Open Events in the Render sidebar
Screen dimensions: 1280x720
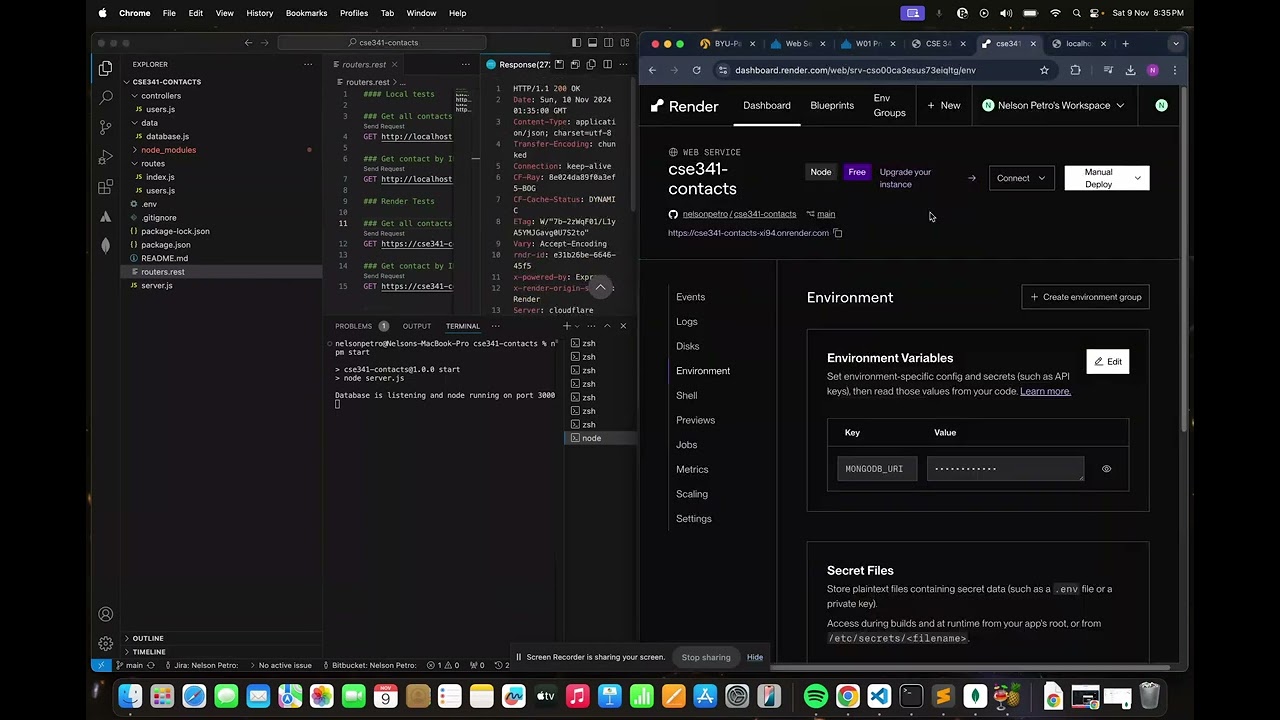click(x=690, y=297)
